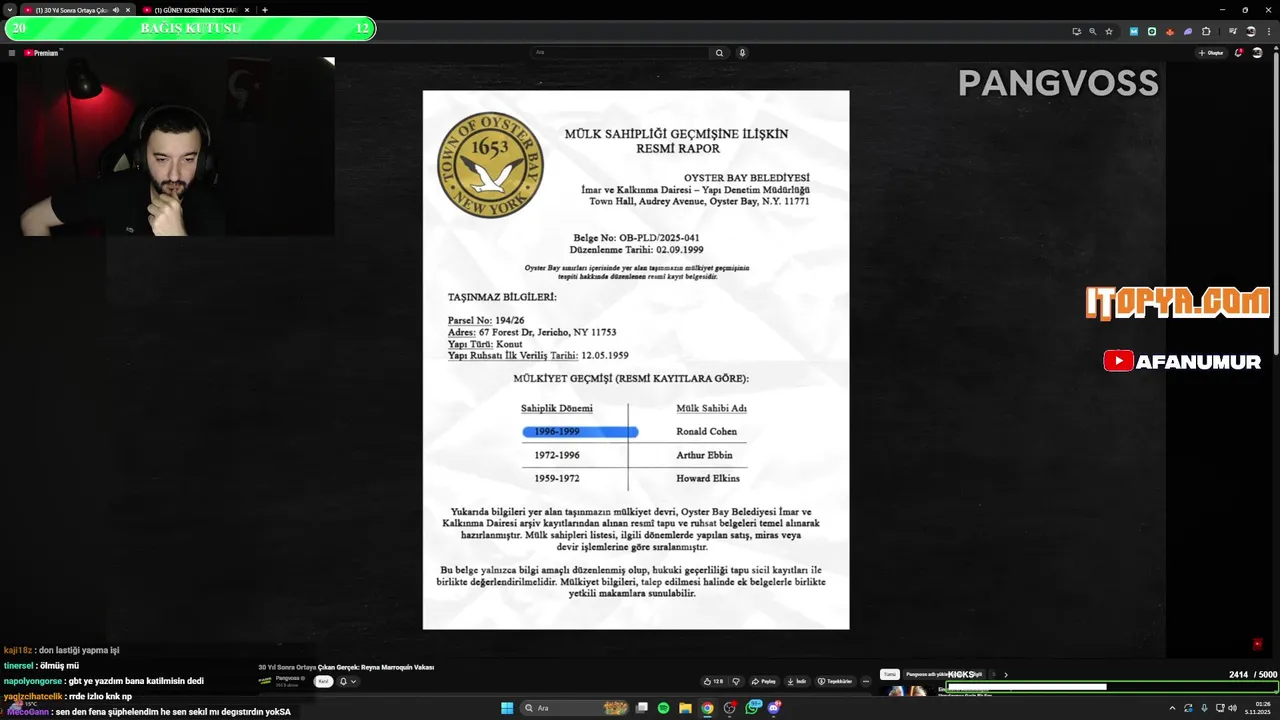Close the 'GÜNEY KORE'NİN' tab
The height and width of the screenshot is (720, 1280).
(x=247, y=10)
